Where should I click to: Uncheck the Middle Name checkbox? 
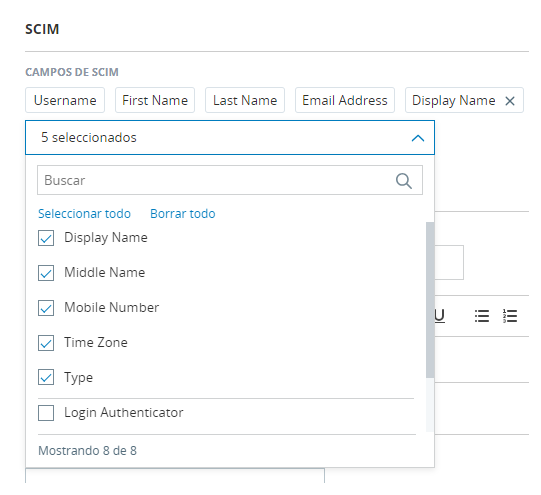[x=46, y=273]
